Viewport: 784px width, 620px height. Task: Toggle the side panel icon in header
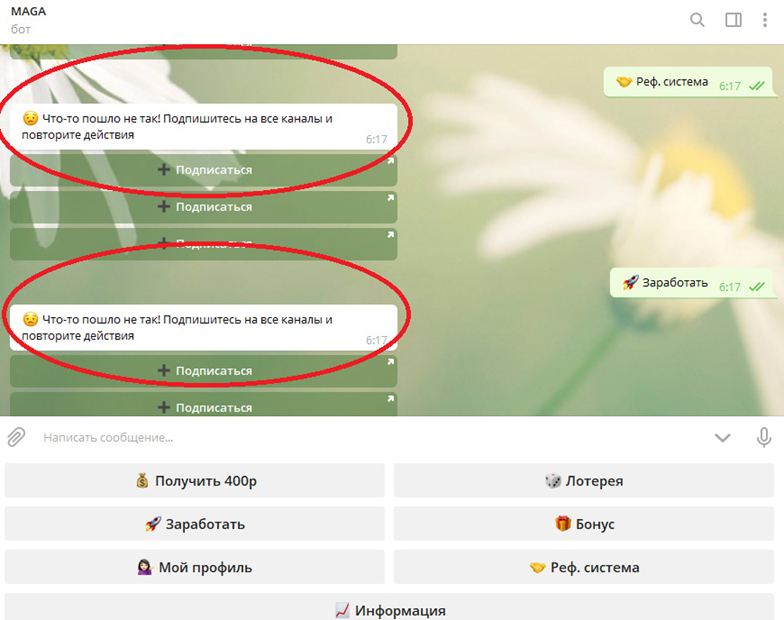tap(733, 20)
